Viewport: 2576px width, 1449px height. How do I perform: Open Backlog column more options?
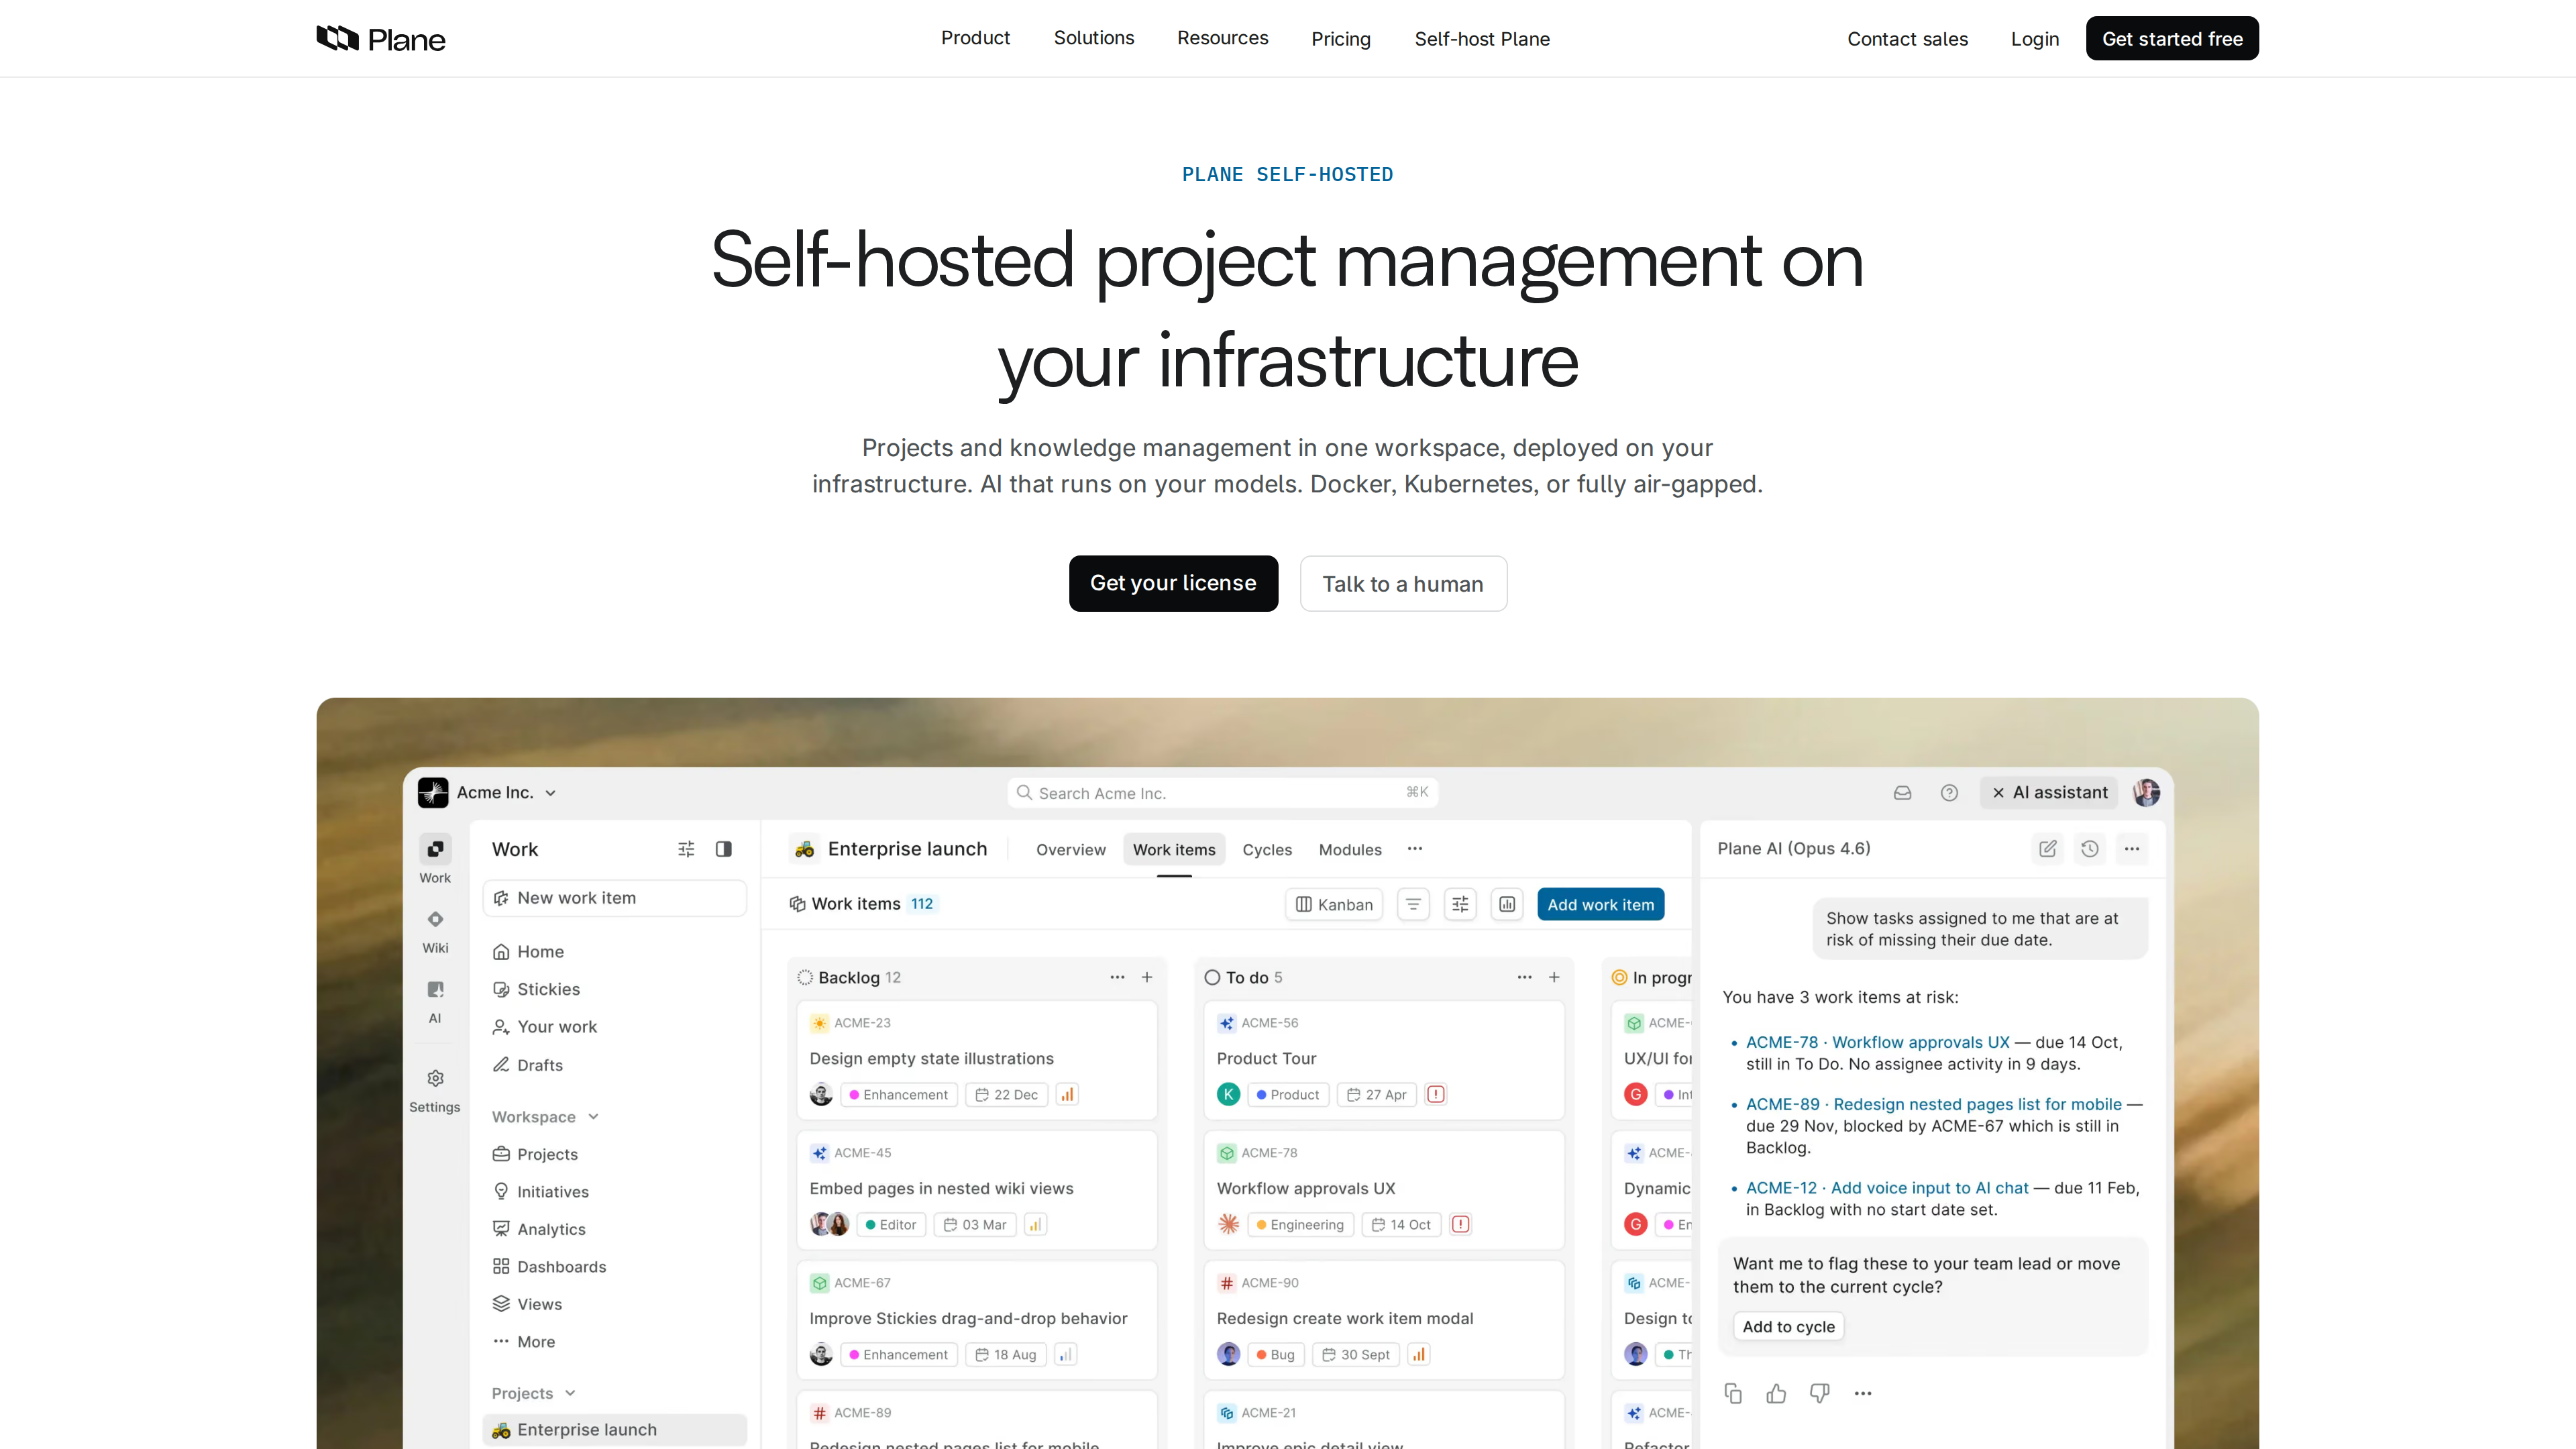point(1117,977)
